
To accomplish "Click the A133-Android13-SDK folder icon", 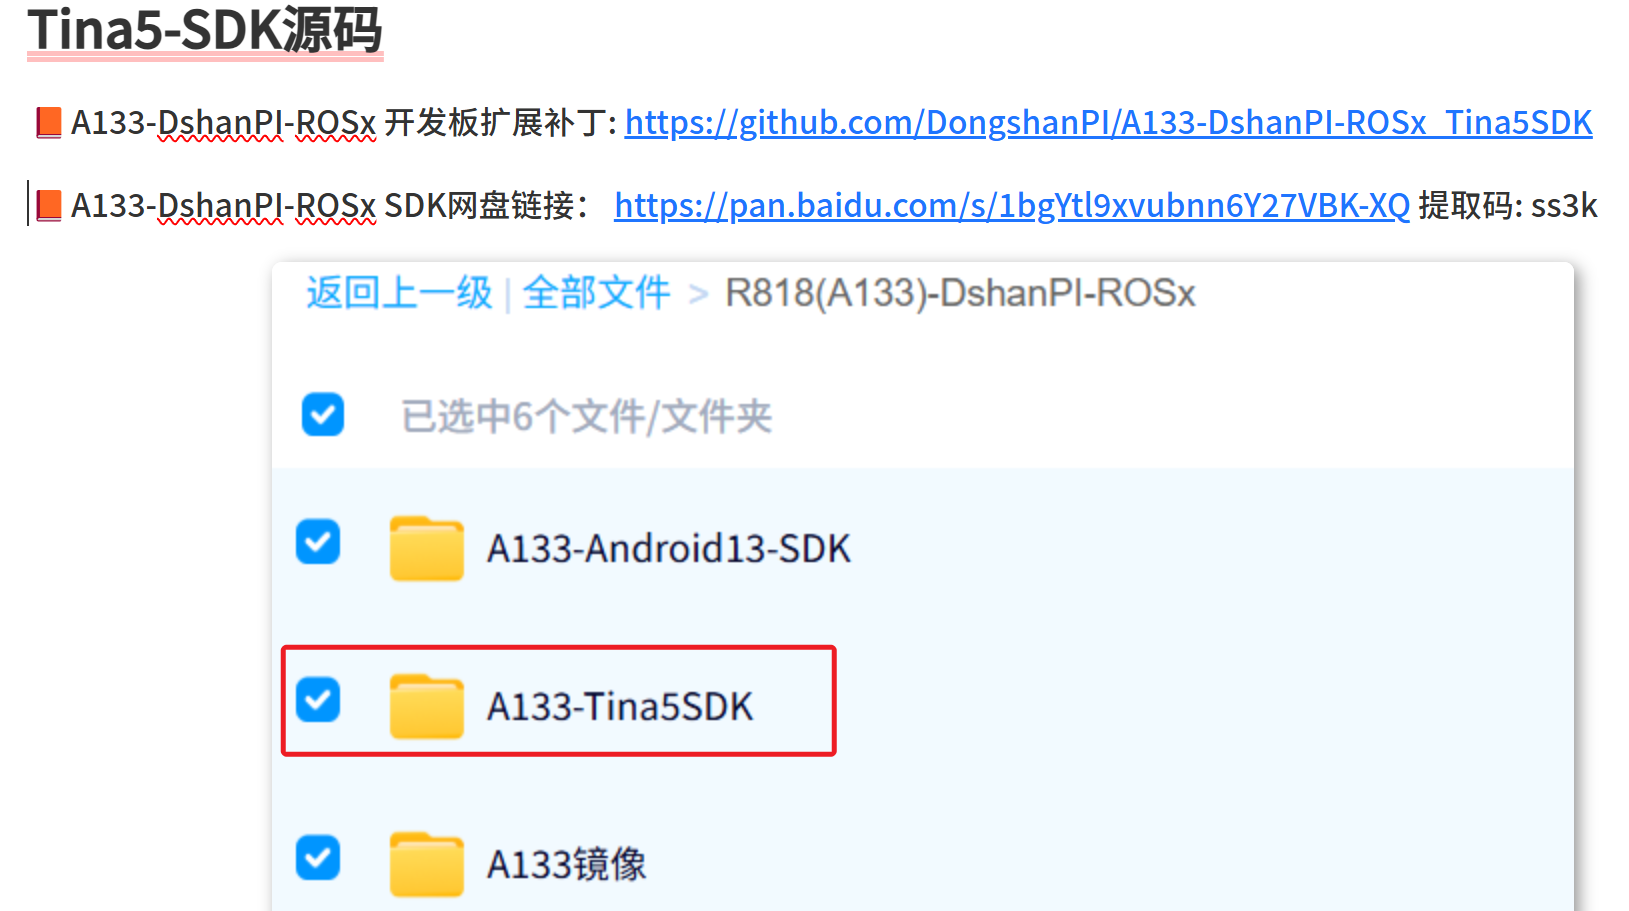I will 427,548.
